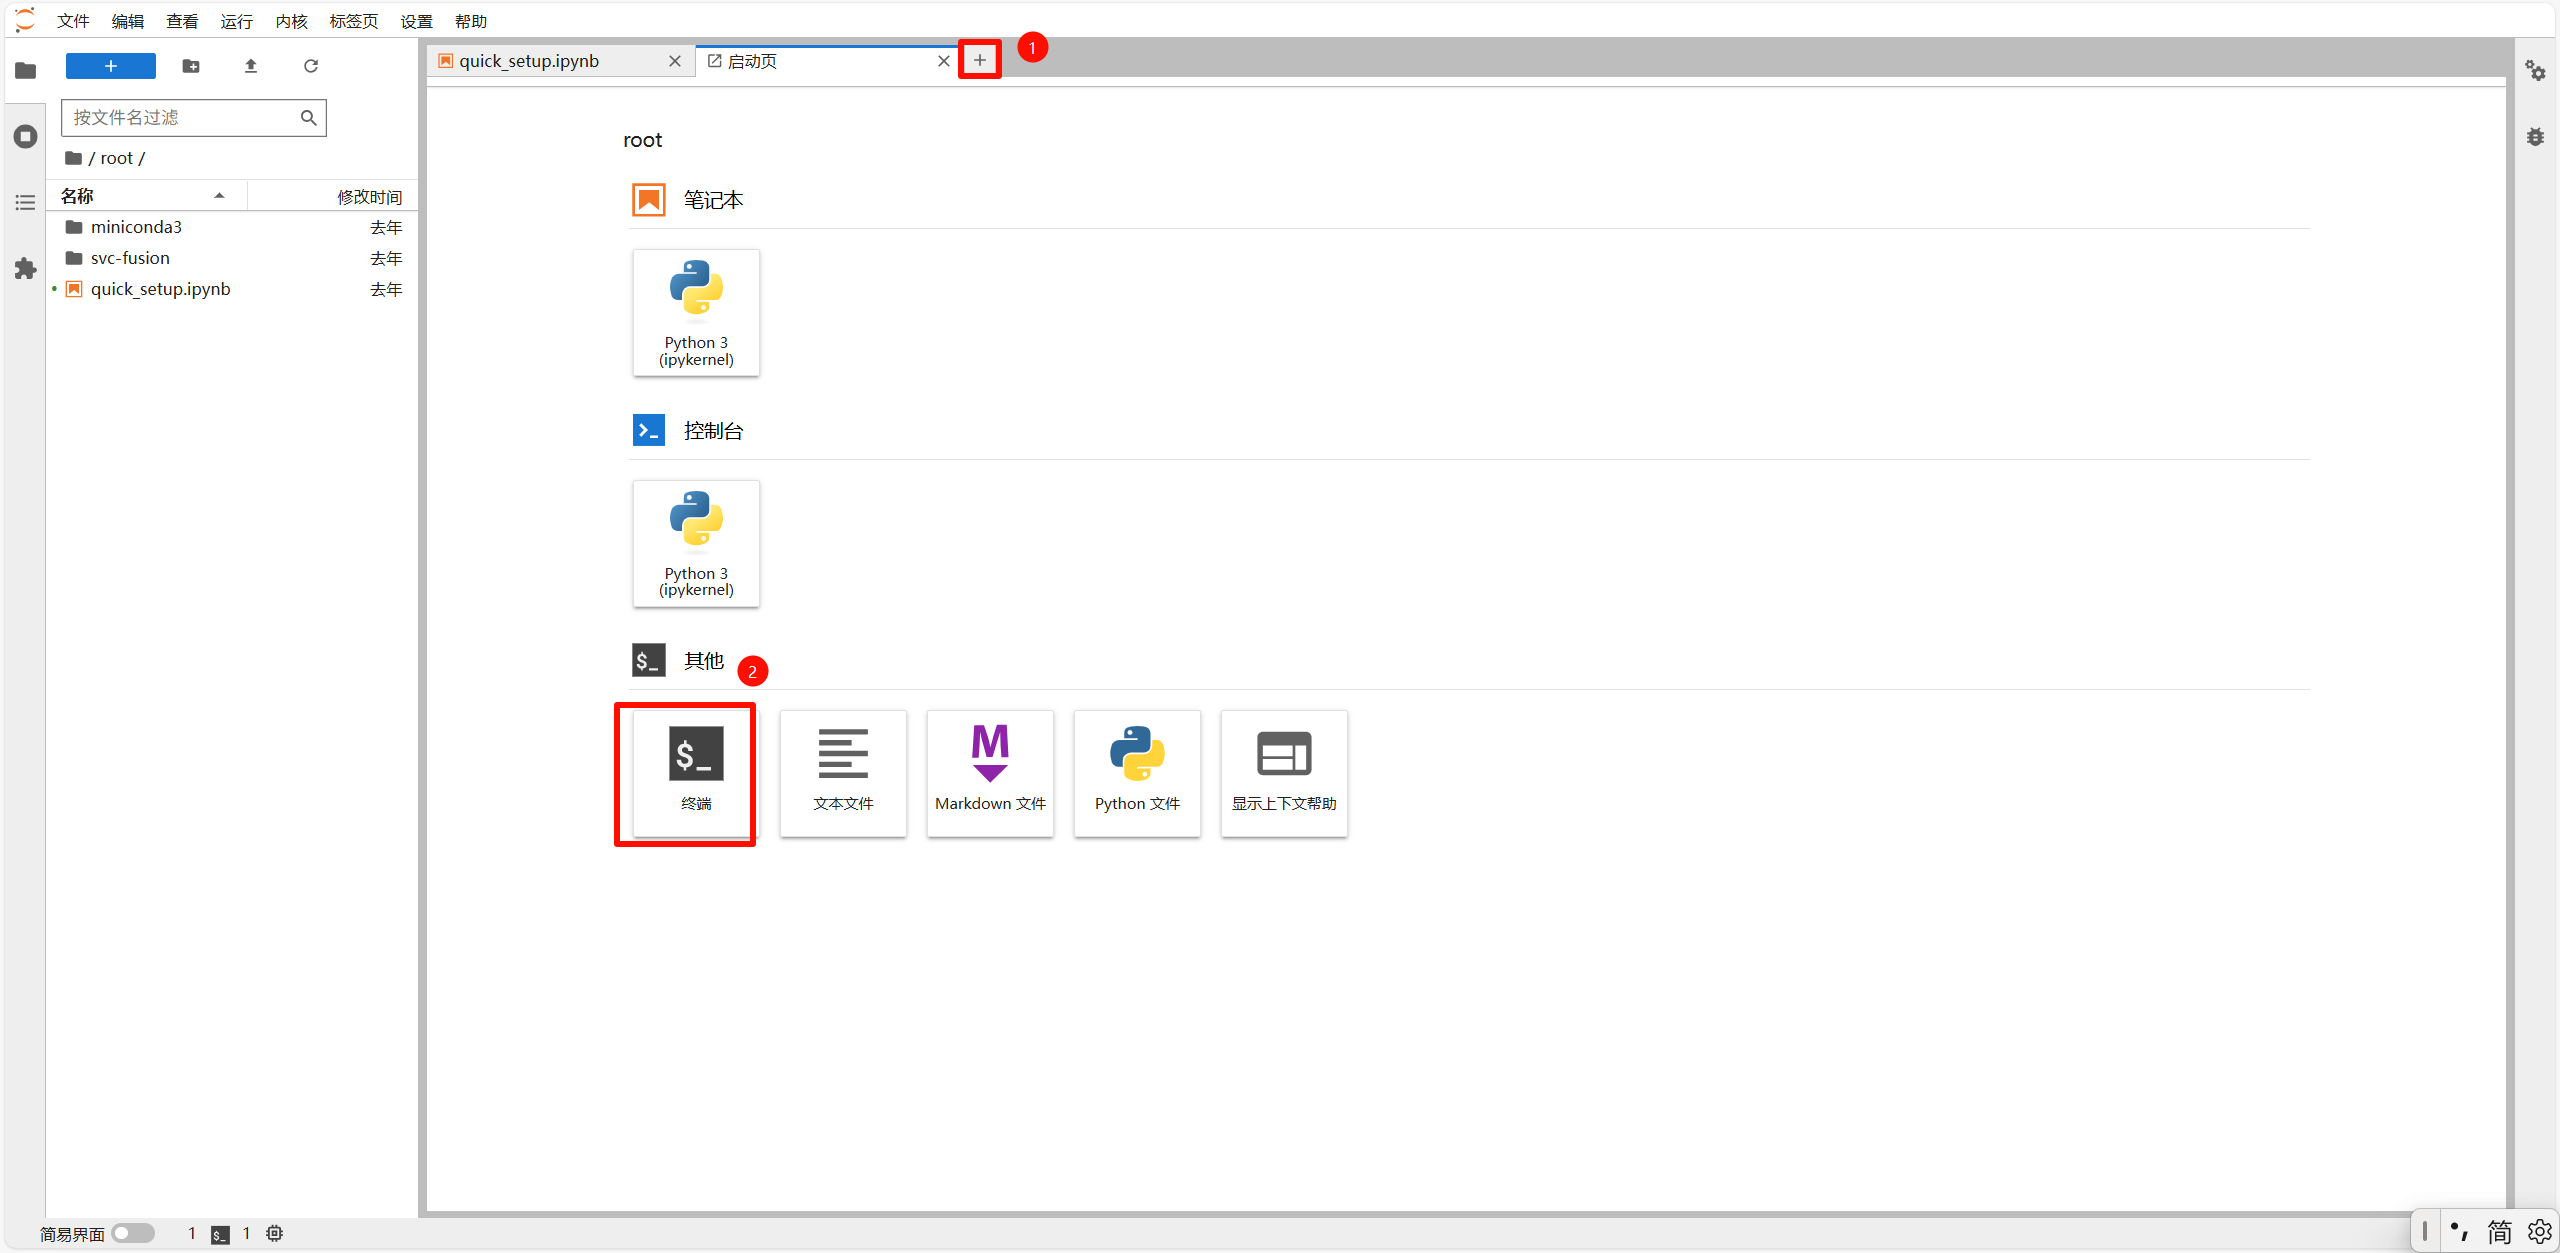Open the Extension Manager sidebar

pos(25,268)
